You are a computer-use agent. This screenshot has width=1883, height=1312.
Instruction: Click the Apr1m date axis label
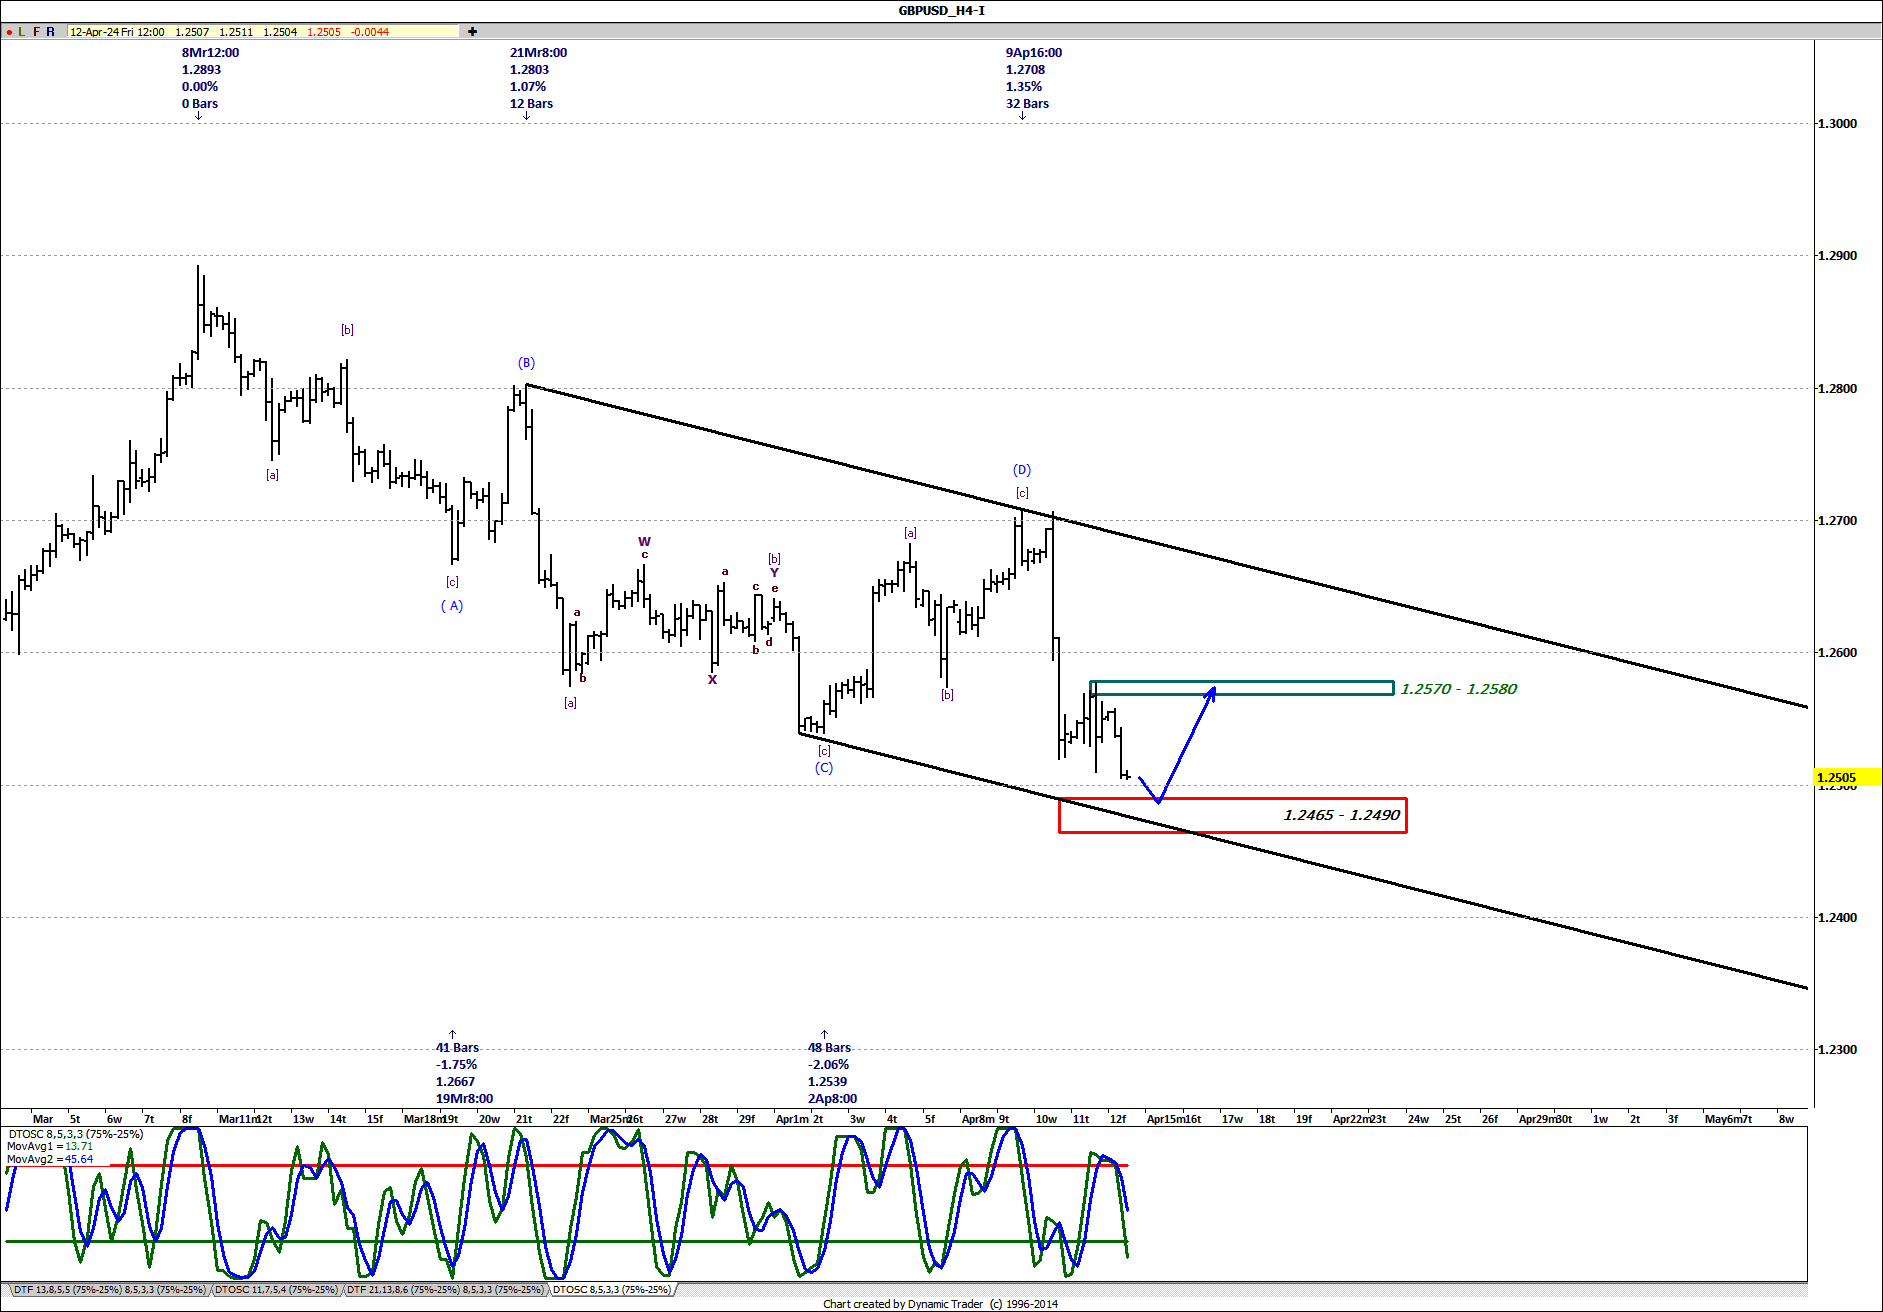792,1119
